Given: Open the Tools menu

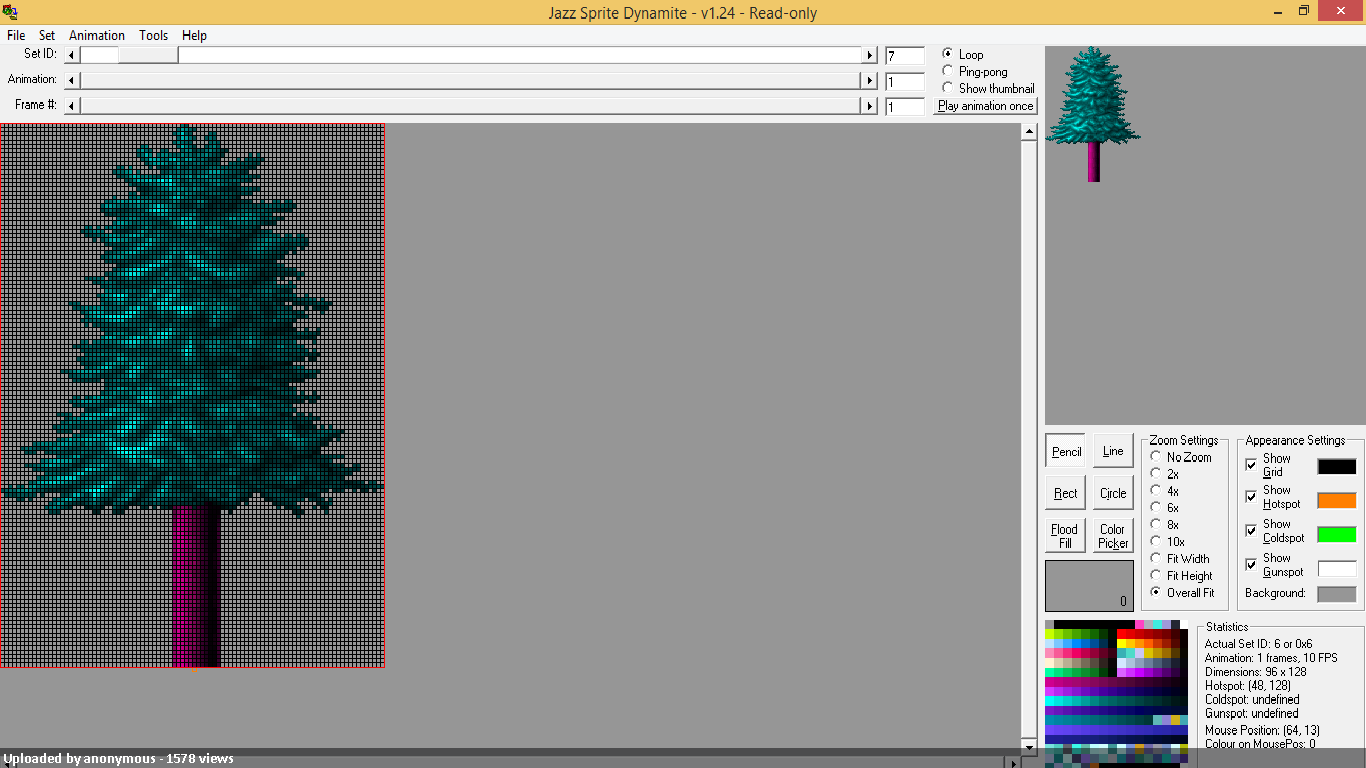Looking at the screenshot, I should 153,35.
